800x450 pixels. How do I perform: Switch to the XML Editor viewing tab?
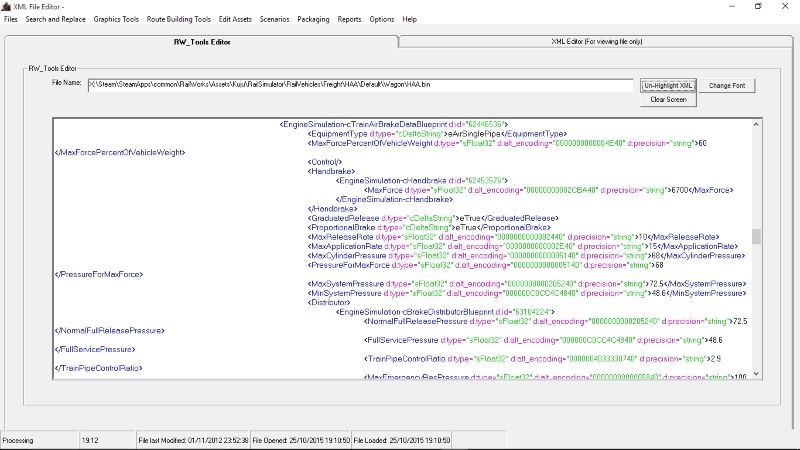[597, 42]
